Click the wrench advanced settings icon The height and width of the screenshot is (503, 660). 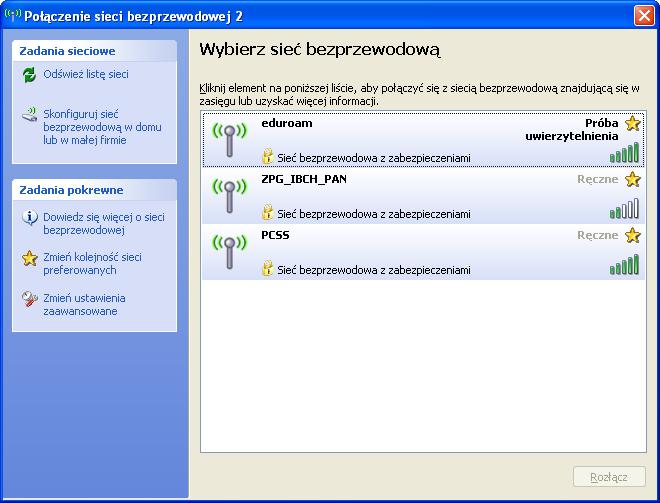click(29, 298)
